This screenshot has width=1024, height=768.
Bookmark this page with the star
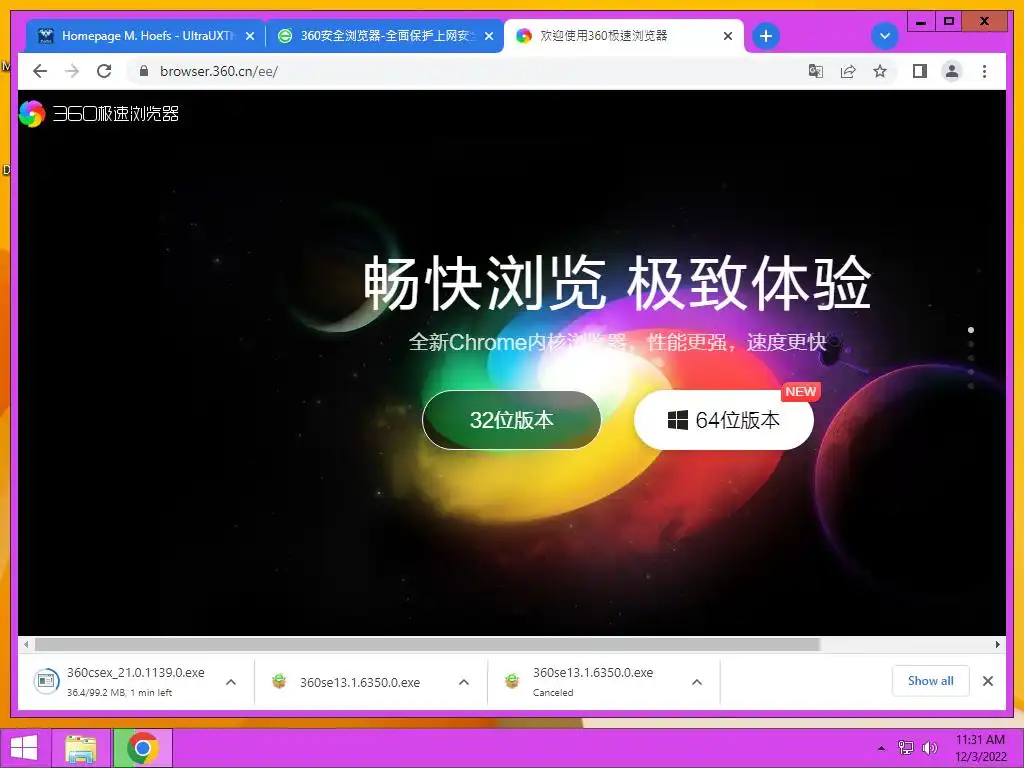point(880,71)
